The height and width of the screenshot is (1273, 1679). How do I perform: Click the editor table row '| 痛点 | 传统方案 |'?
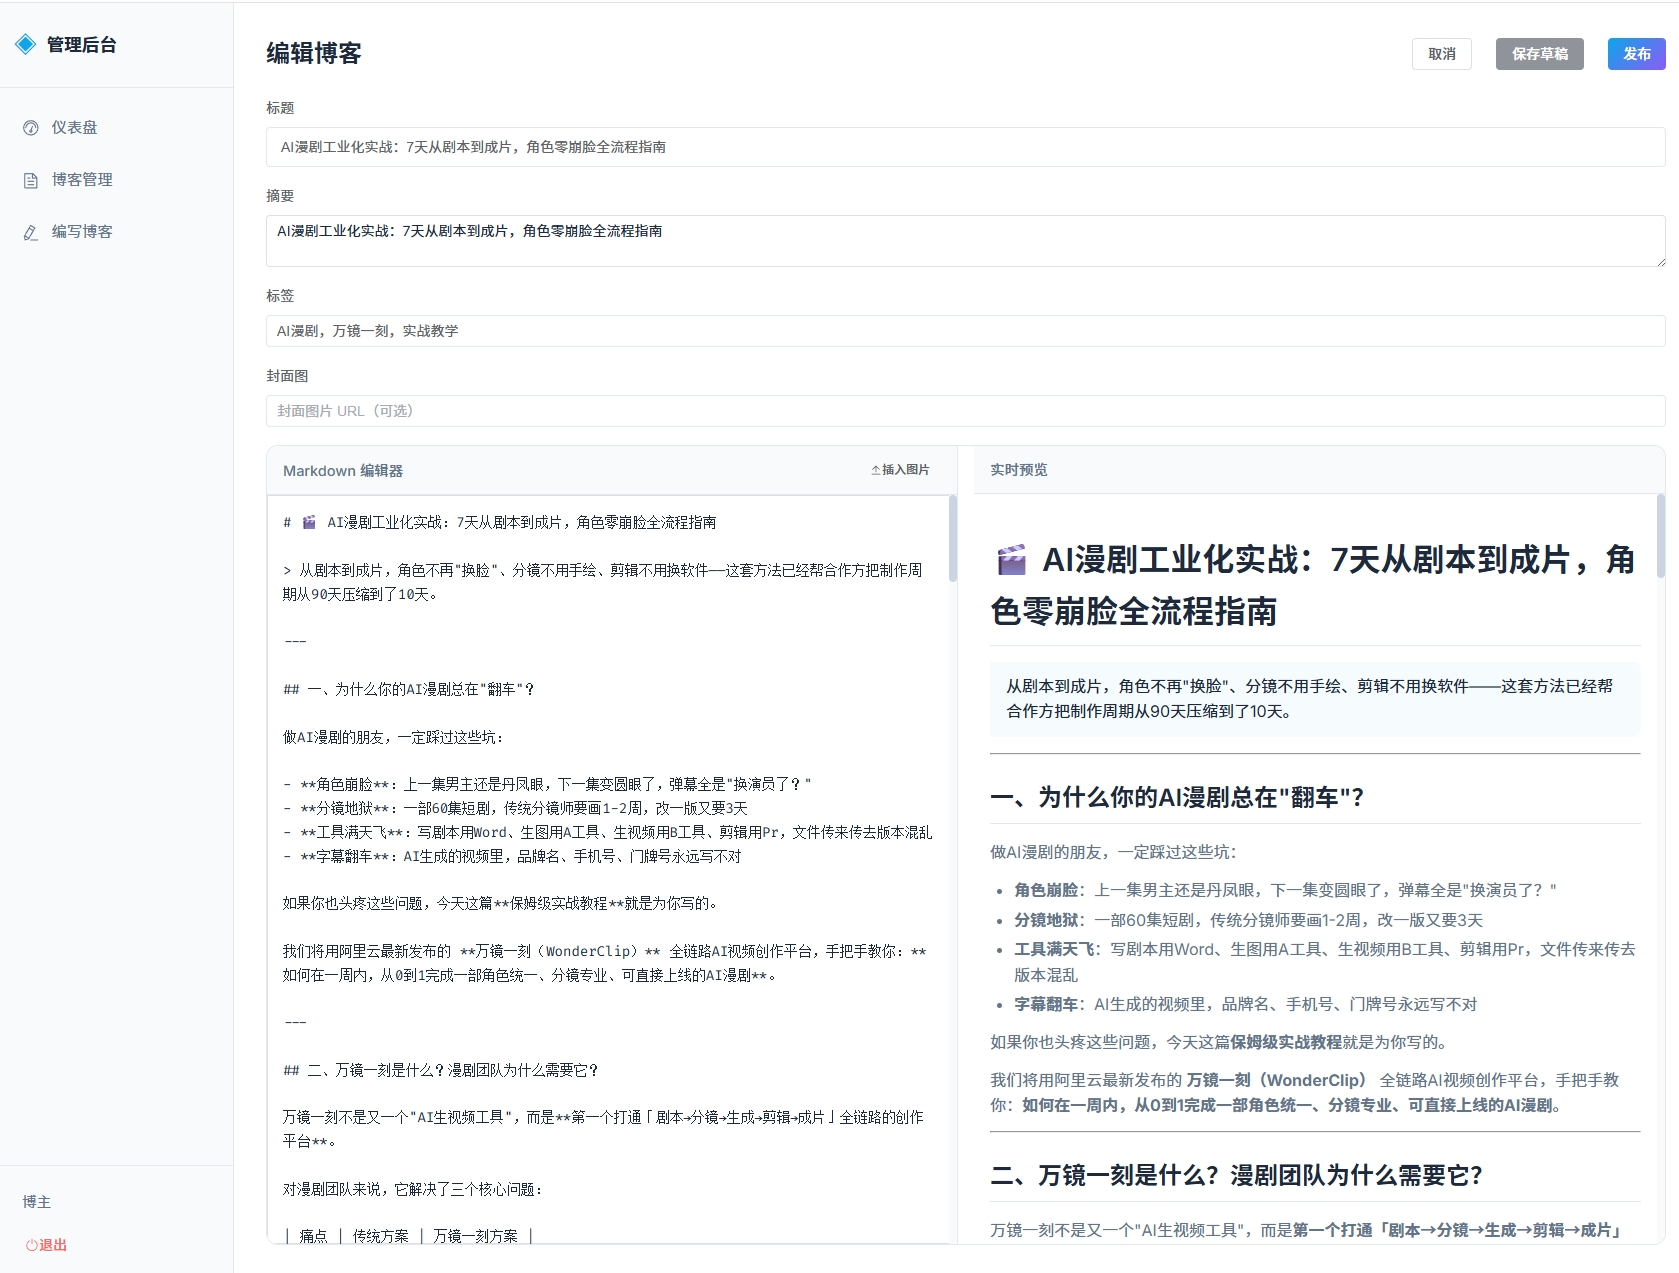point(408,1236)
